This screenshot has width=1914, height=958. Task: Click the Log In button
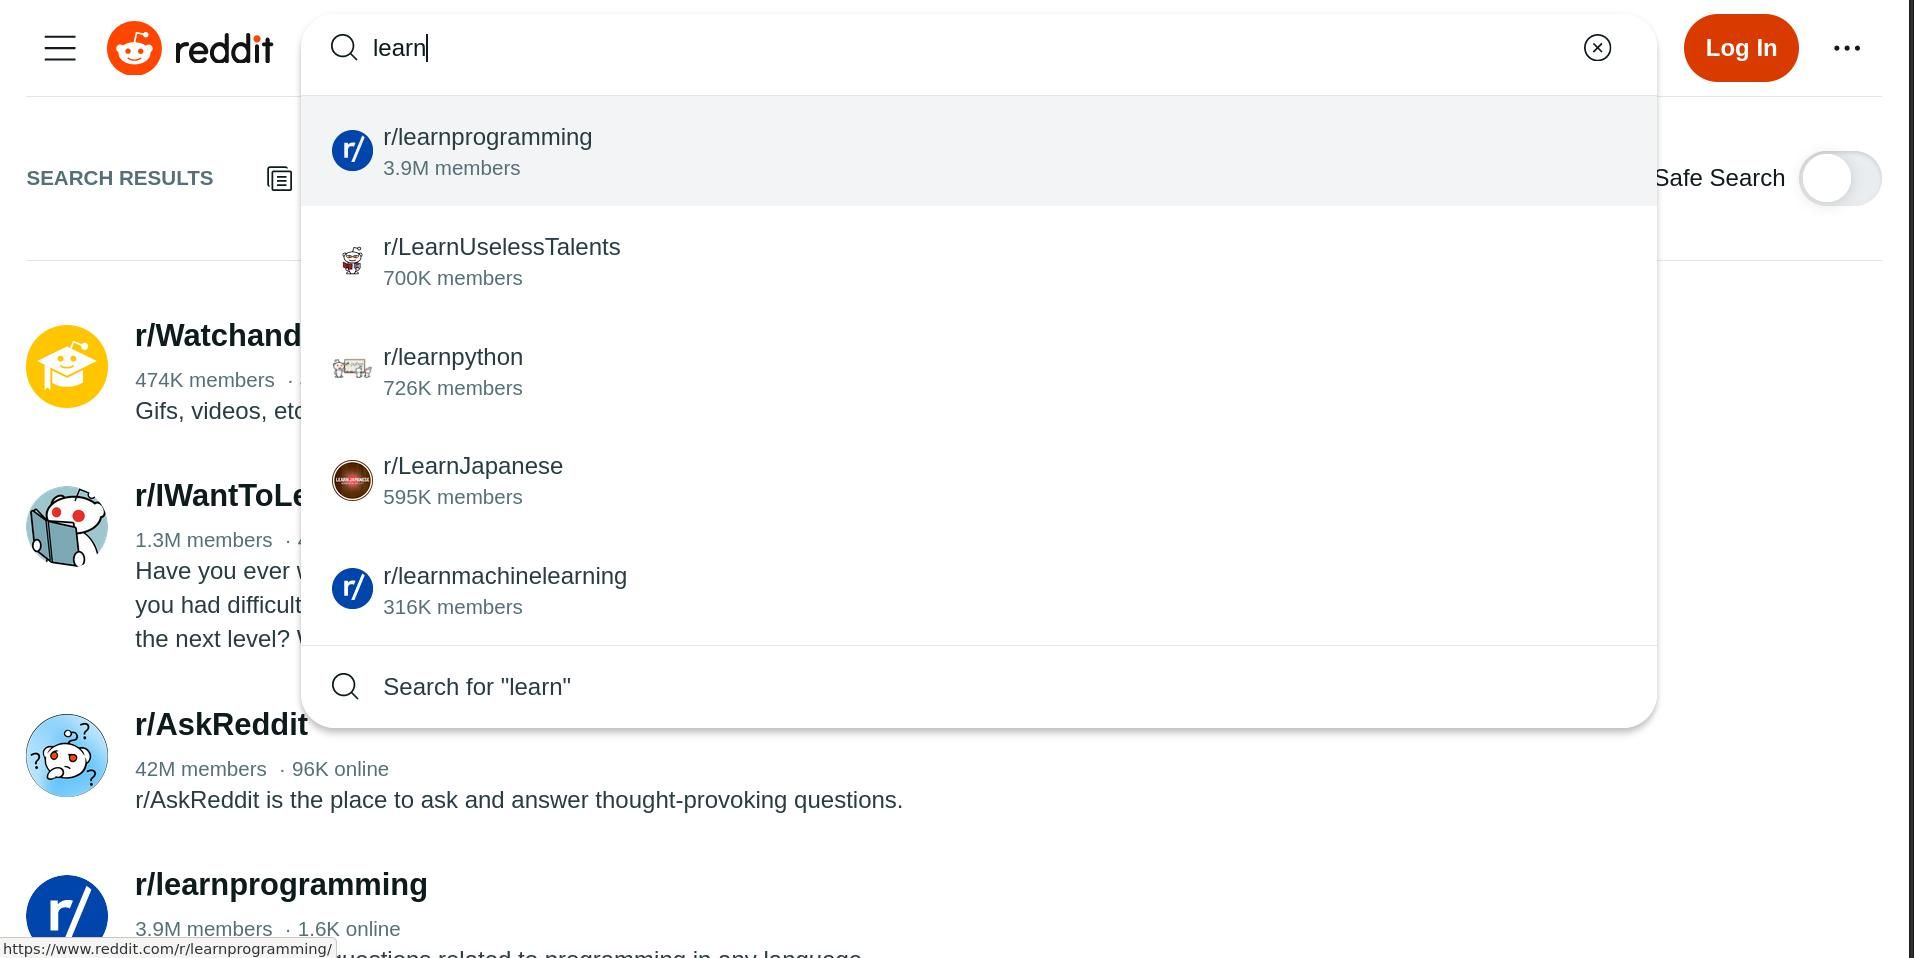(1740, 47)
